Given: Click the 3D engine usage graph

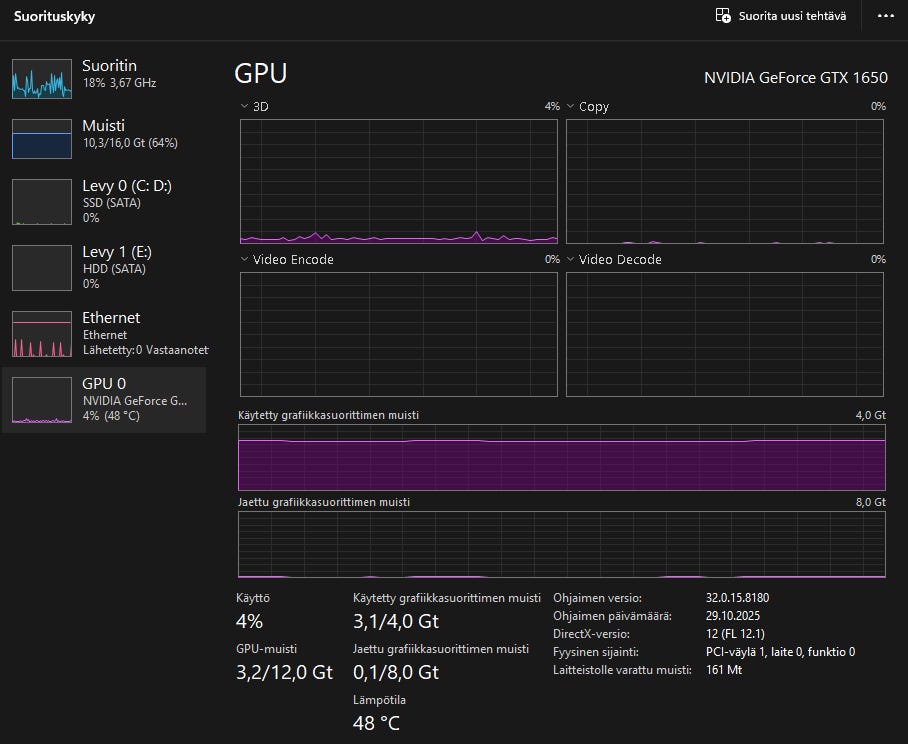Looking at the screenshot, I should click(x=398, y=181).
